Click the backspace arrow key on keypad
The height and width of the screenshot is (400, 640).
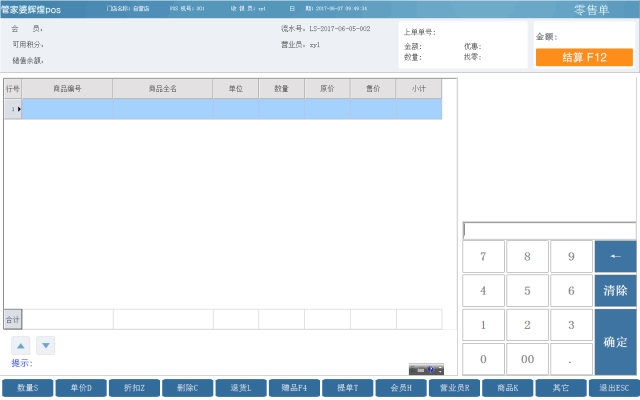click(615, 256)
